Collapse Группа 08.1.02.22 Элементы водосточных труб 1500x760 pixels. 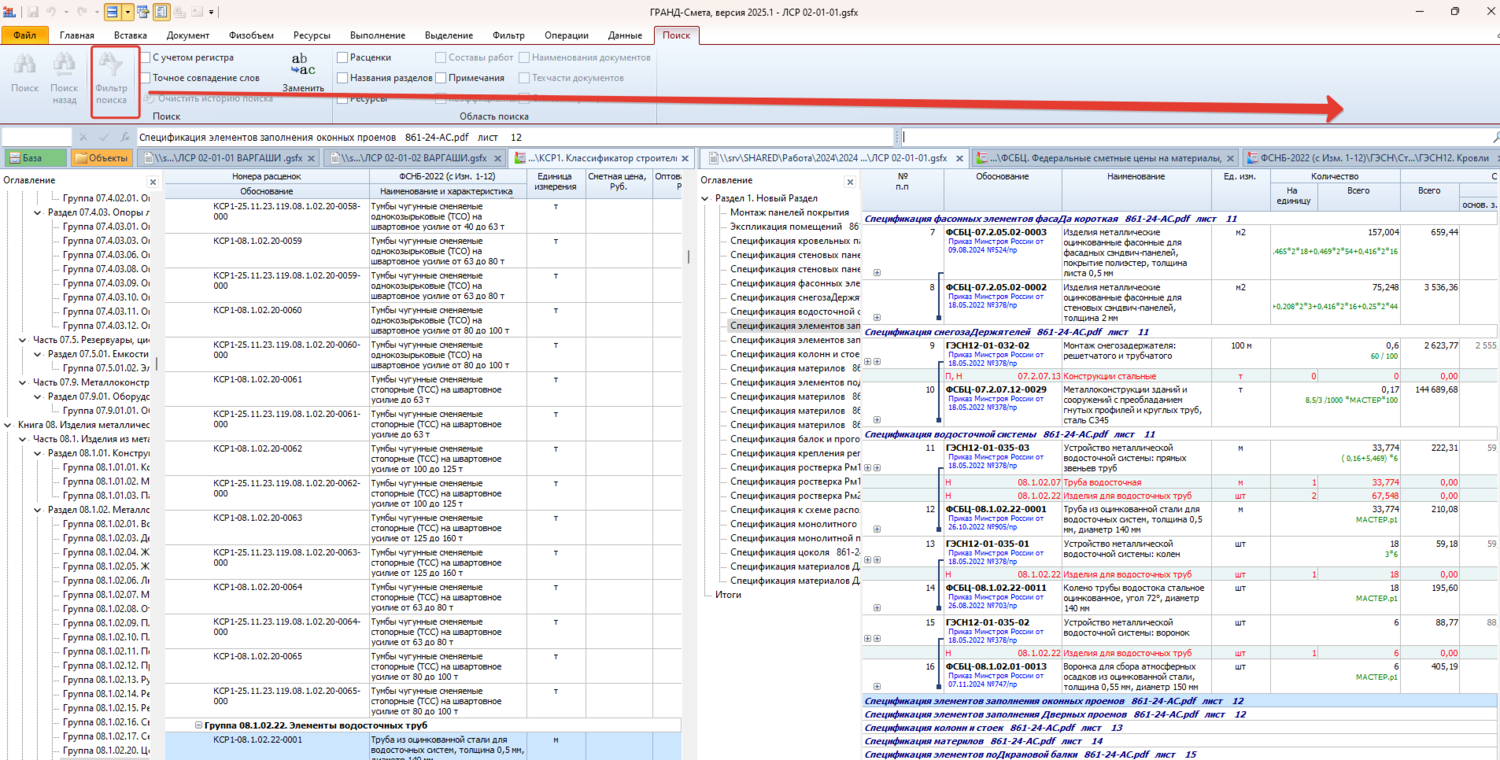pos(199,725)
